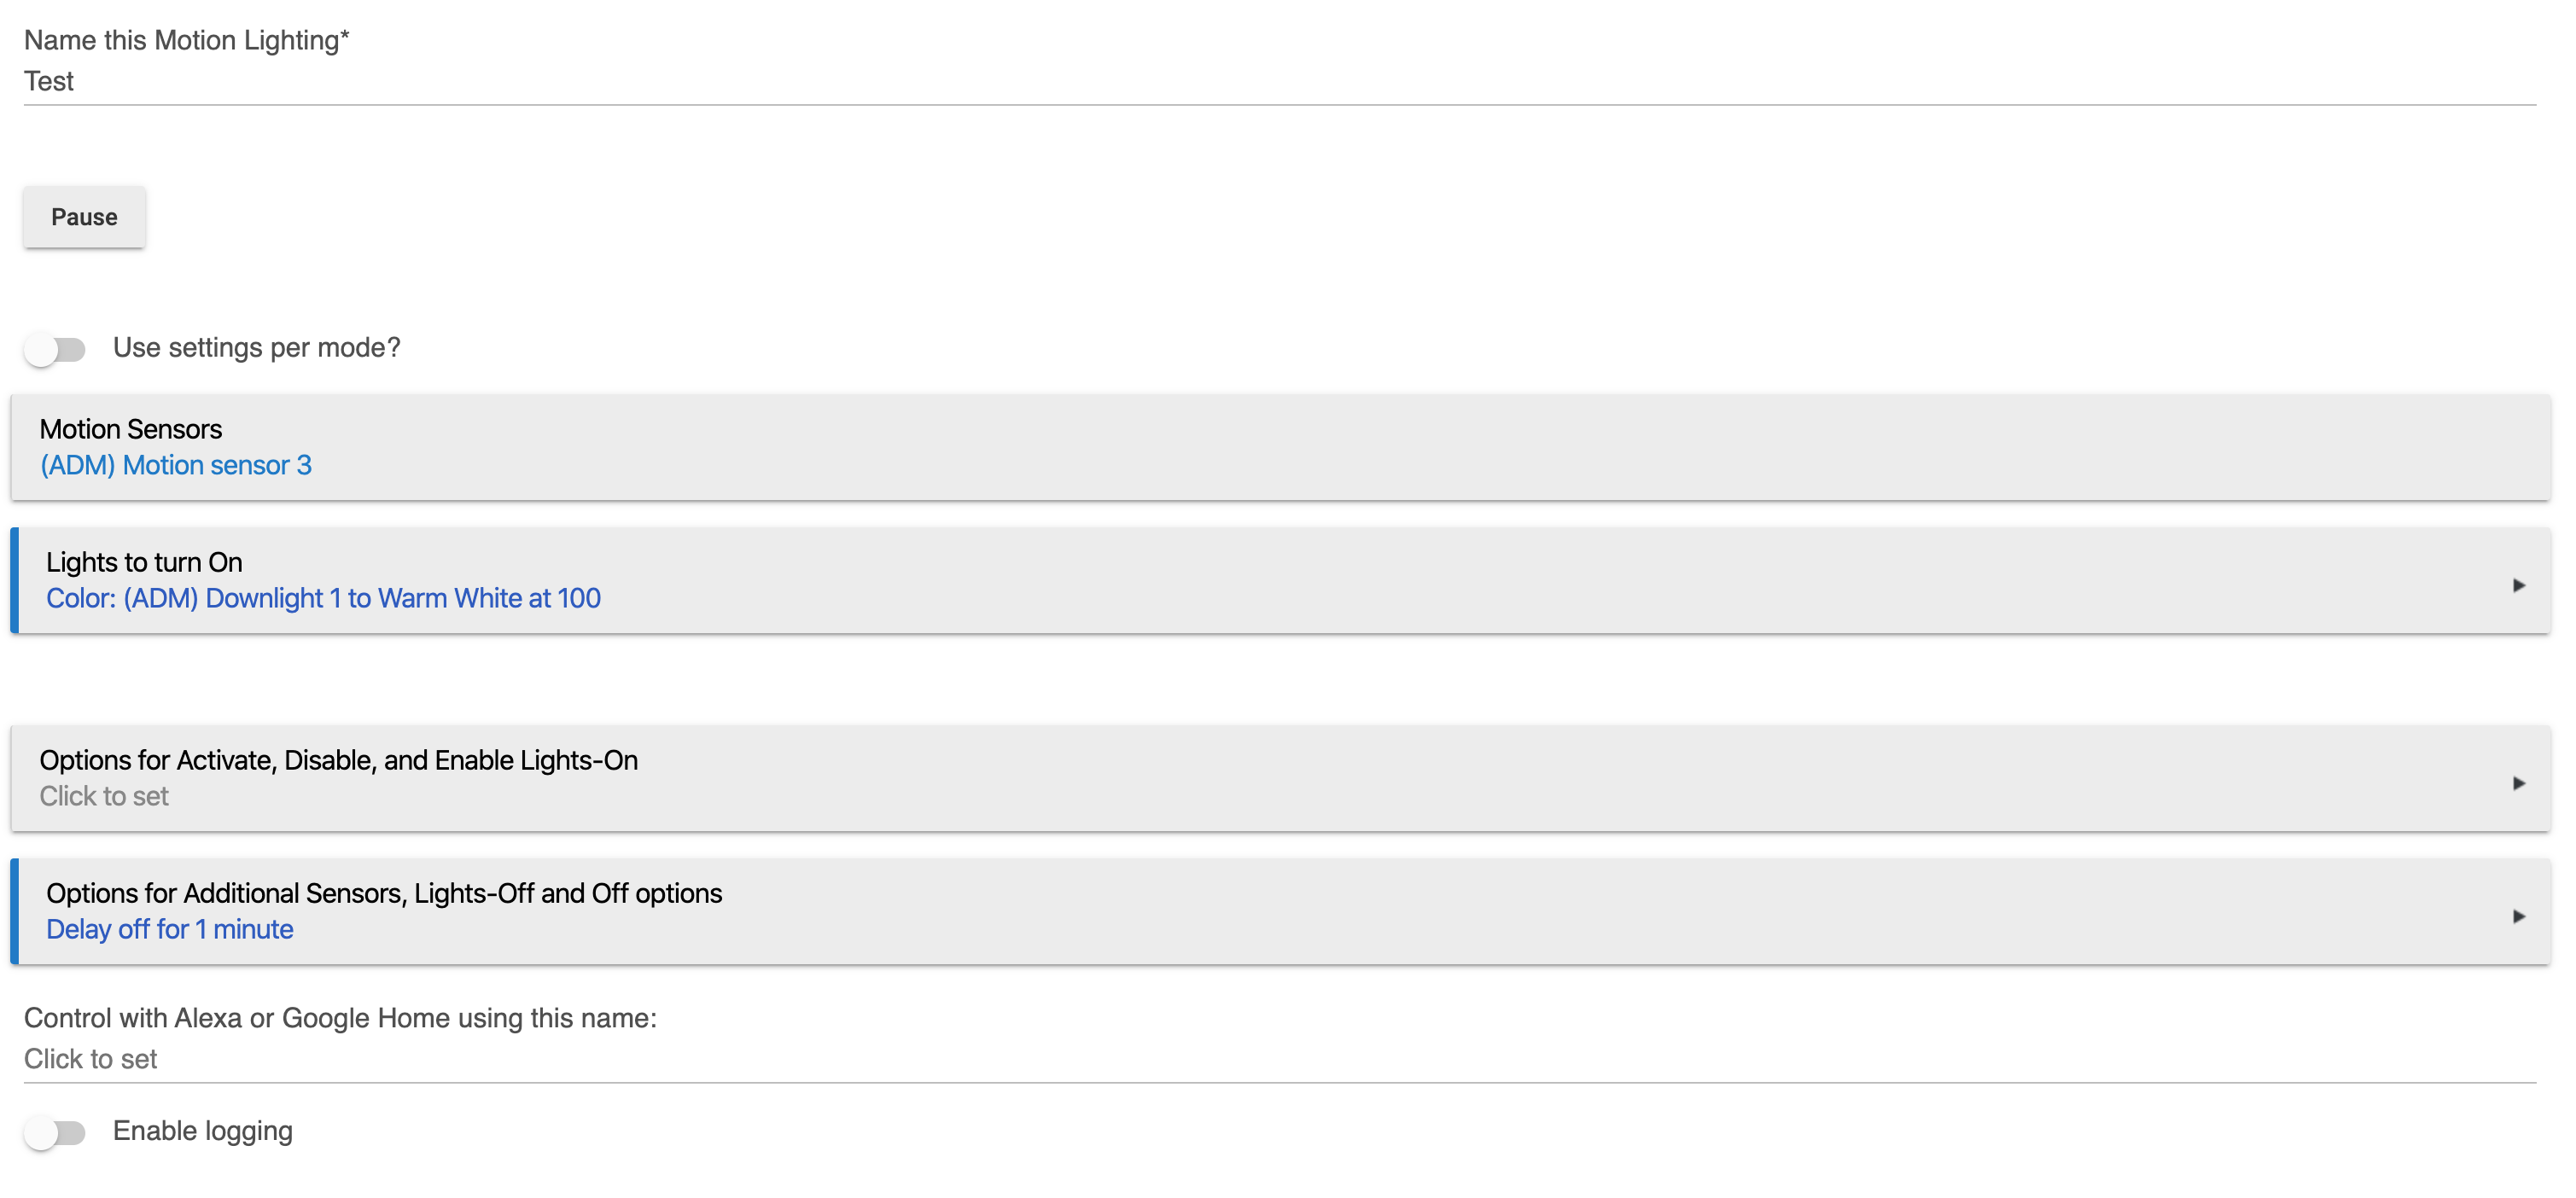Open Options for Activate, Disable, Enable Lights-On
Viewport: 2576px width, 1198px height.
1280,778
